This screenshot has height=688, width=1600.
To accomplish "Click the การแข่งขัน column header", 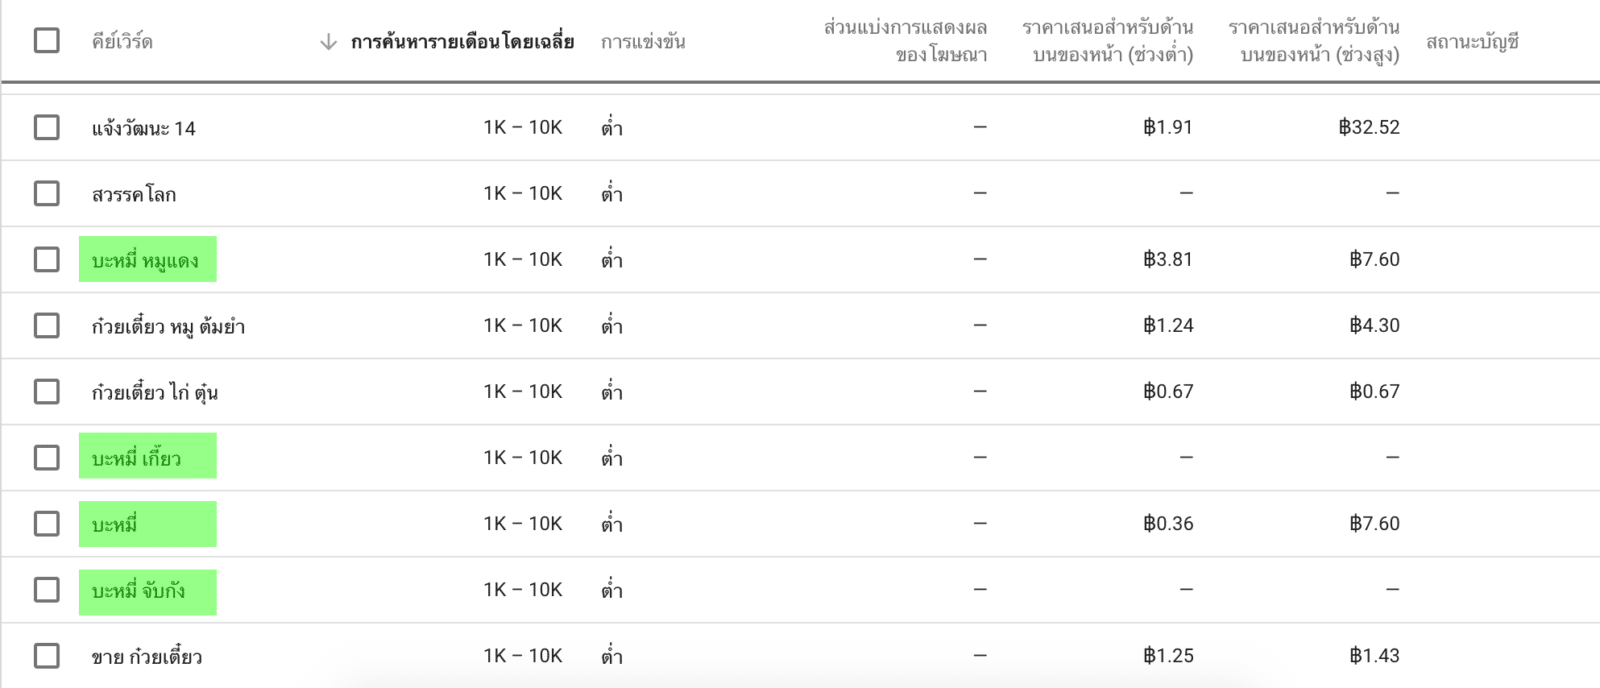I will [643, 42].
